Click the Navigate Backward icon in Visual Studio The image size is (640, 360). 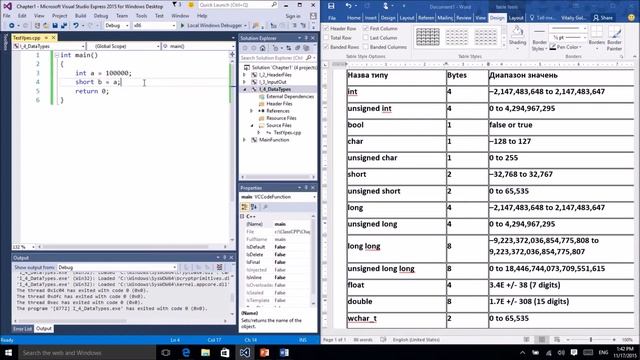pyautogui.click(x=11, y=25)
